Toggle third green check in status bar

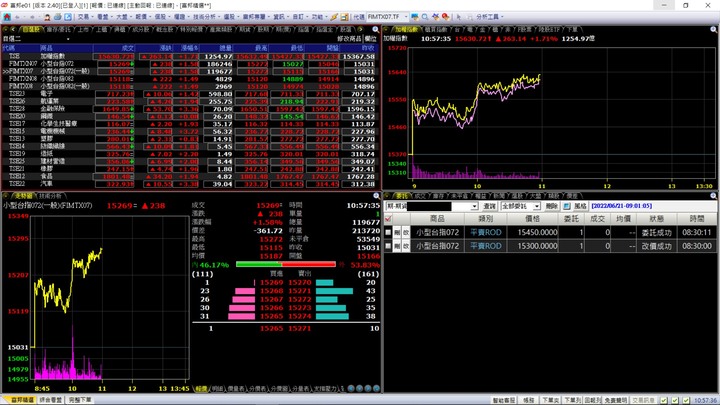tap(686, 400)
